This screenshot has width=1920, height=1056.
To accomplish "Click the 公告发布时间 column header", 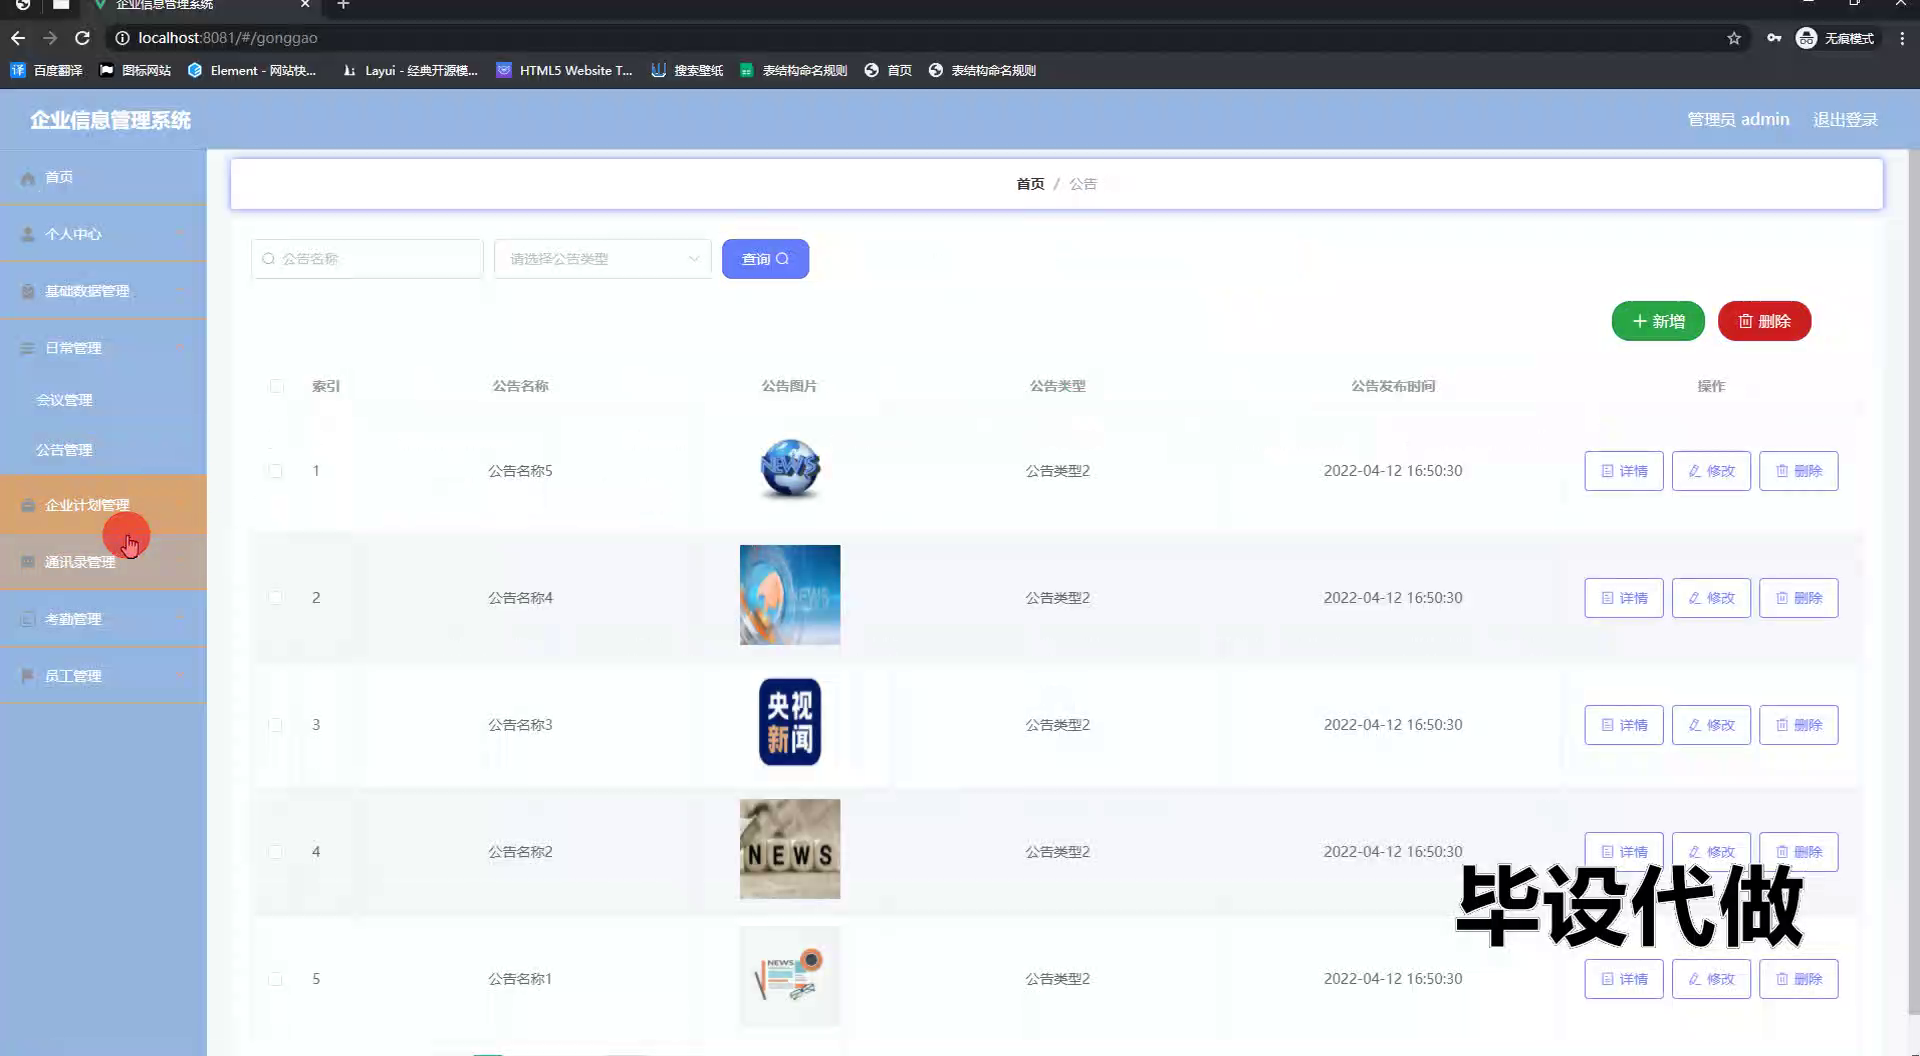I will point(1393,386).
